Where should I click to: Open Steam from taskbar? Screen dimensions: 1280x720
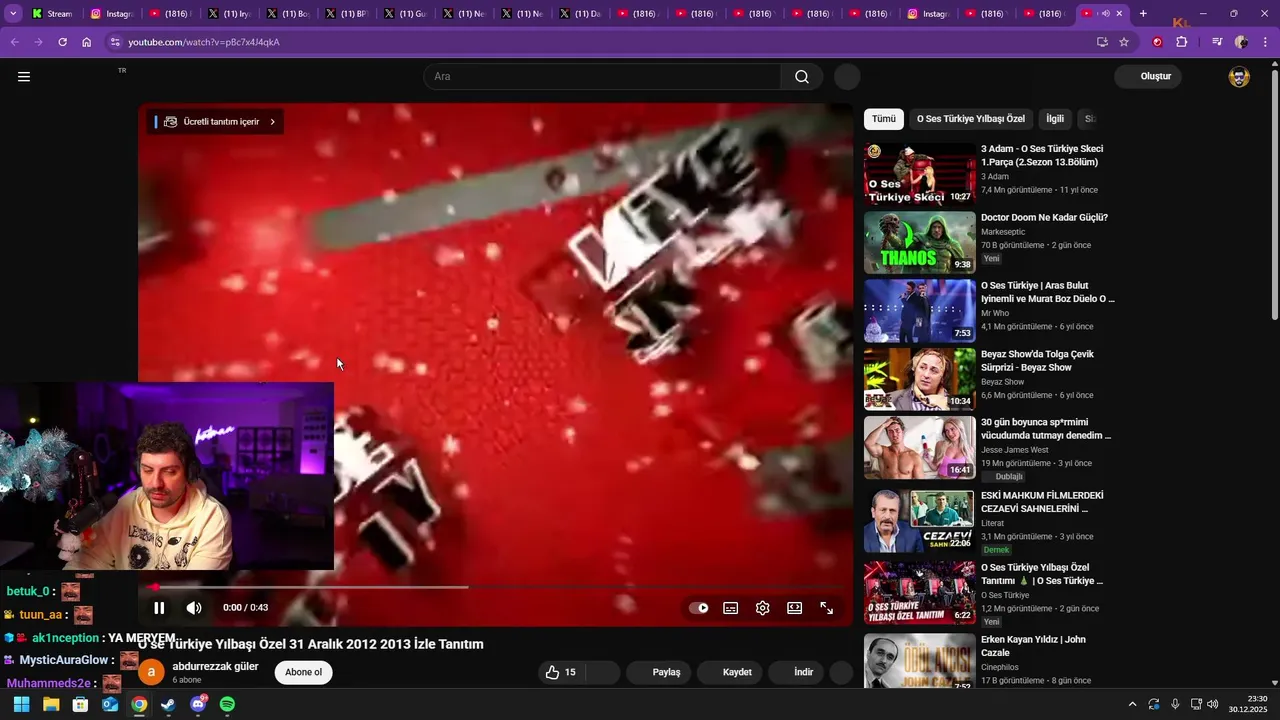(168, 704)
